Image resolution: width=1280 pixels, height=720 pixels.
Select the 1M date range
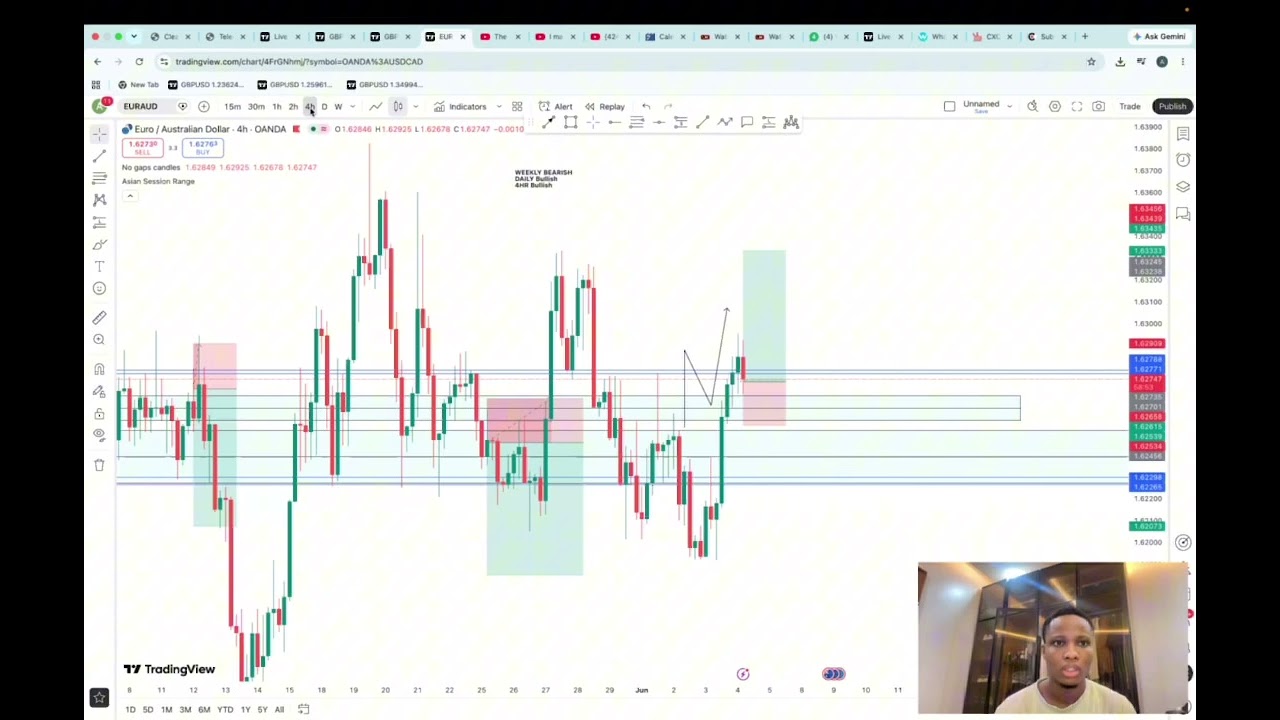coord(166,710)
